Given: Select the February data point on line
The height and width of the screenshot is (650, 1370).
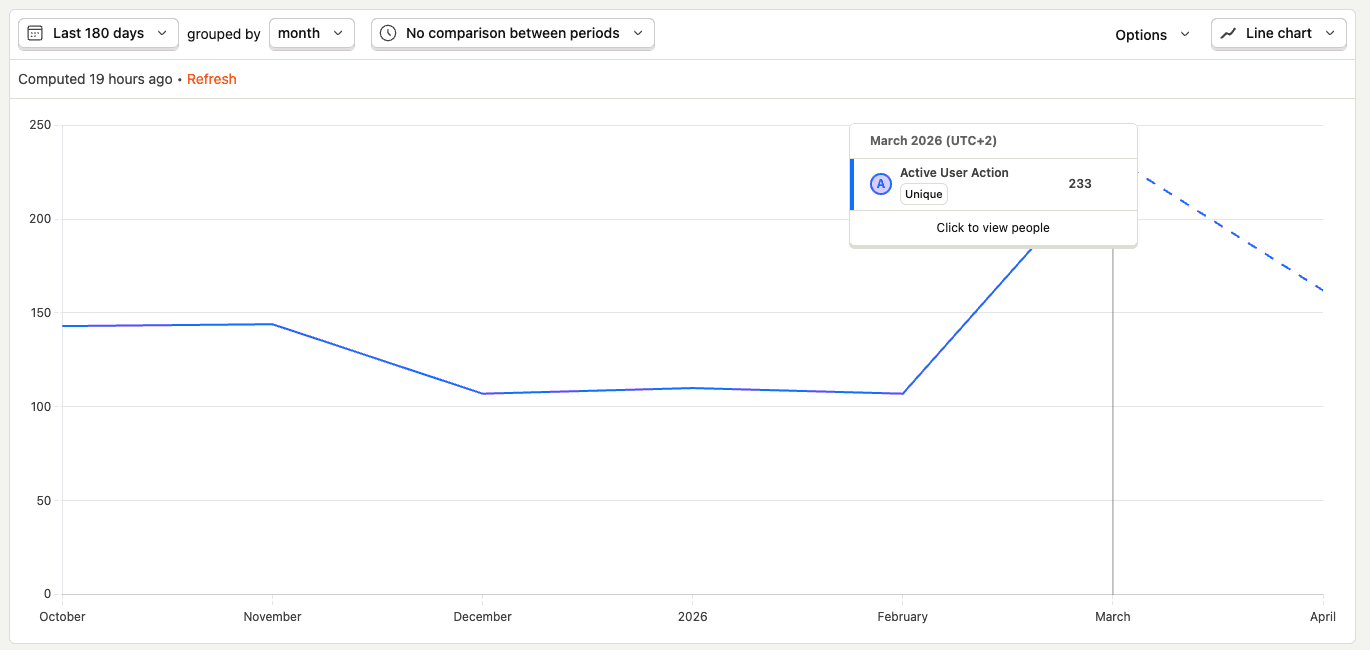Looking at the screenshot, I should [903, 393].
